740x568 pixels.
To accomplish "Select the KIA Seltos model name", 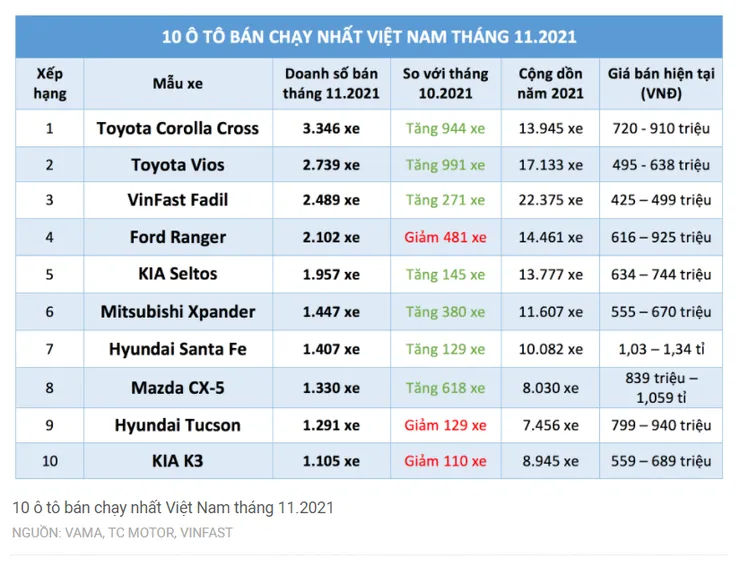I will 178,274.
